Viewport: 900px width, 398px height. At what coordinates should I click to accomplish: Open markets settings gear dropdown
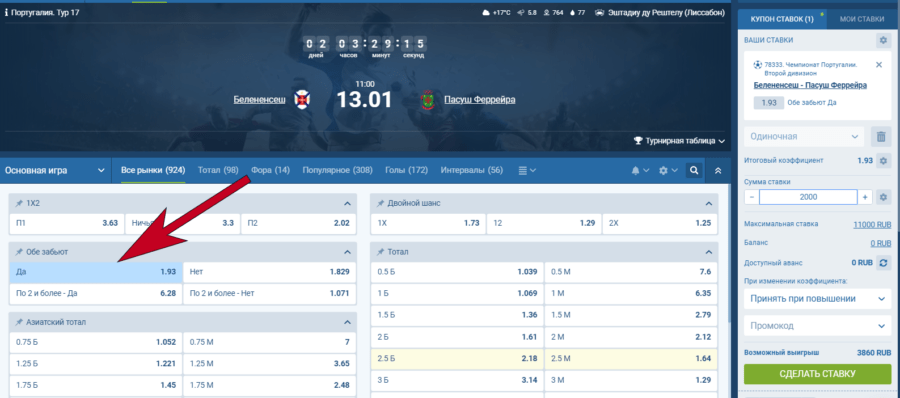point(669,171)
